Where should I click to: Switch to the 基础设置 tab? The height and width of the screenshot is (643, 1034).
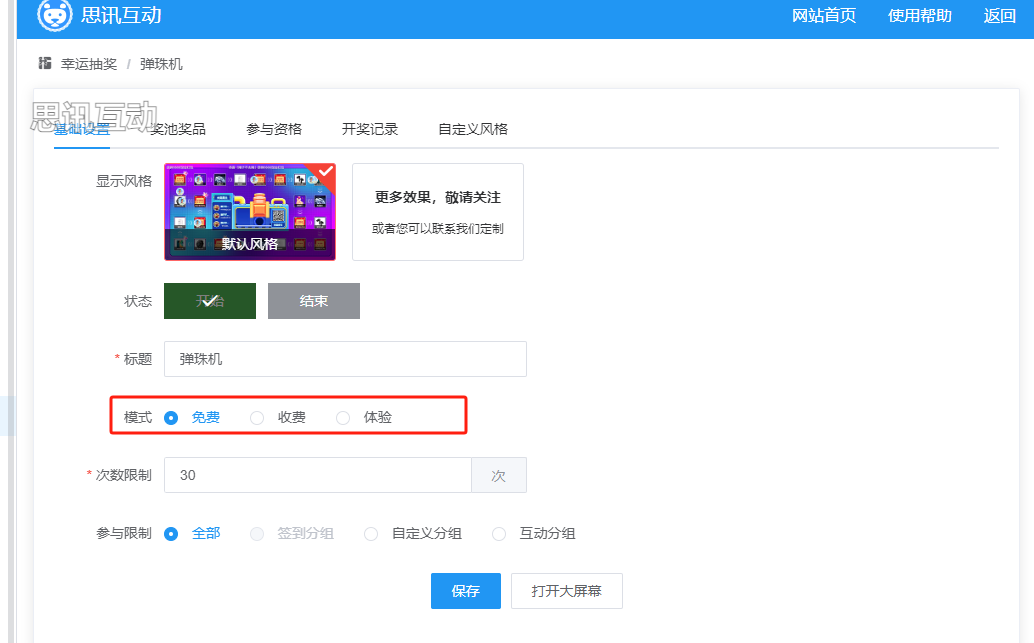pyautogui.click(x=82, y=129)
